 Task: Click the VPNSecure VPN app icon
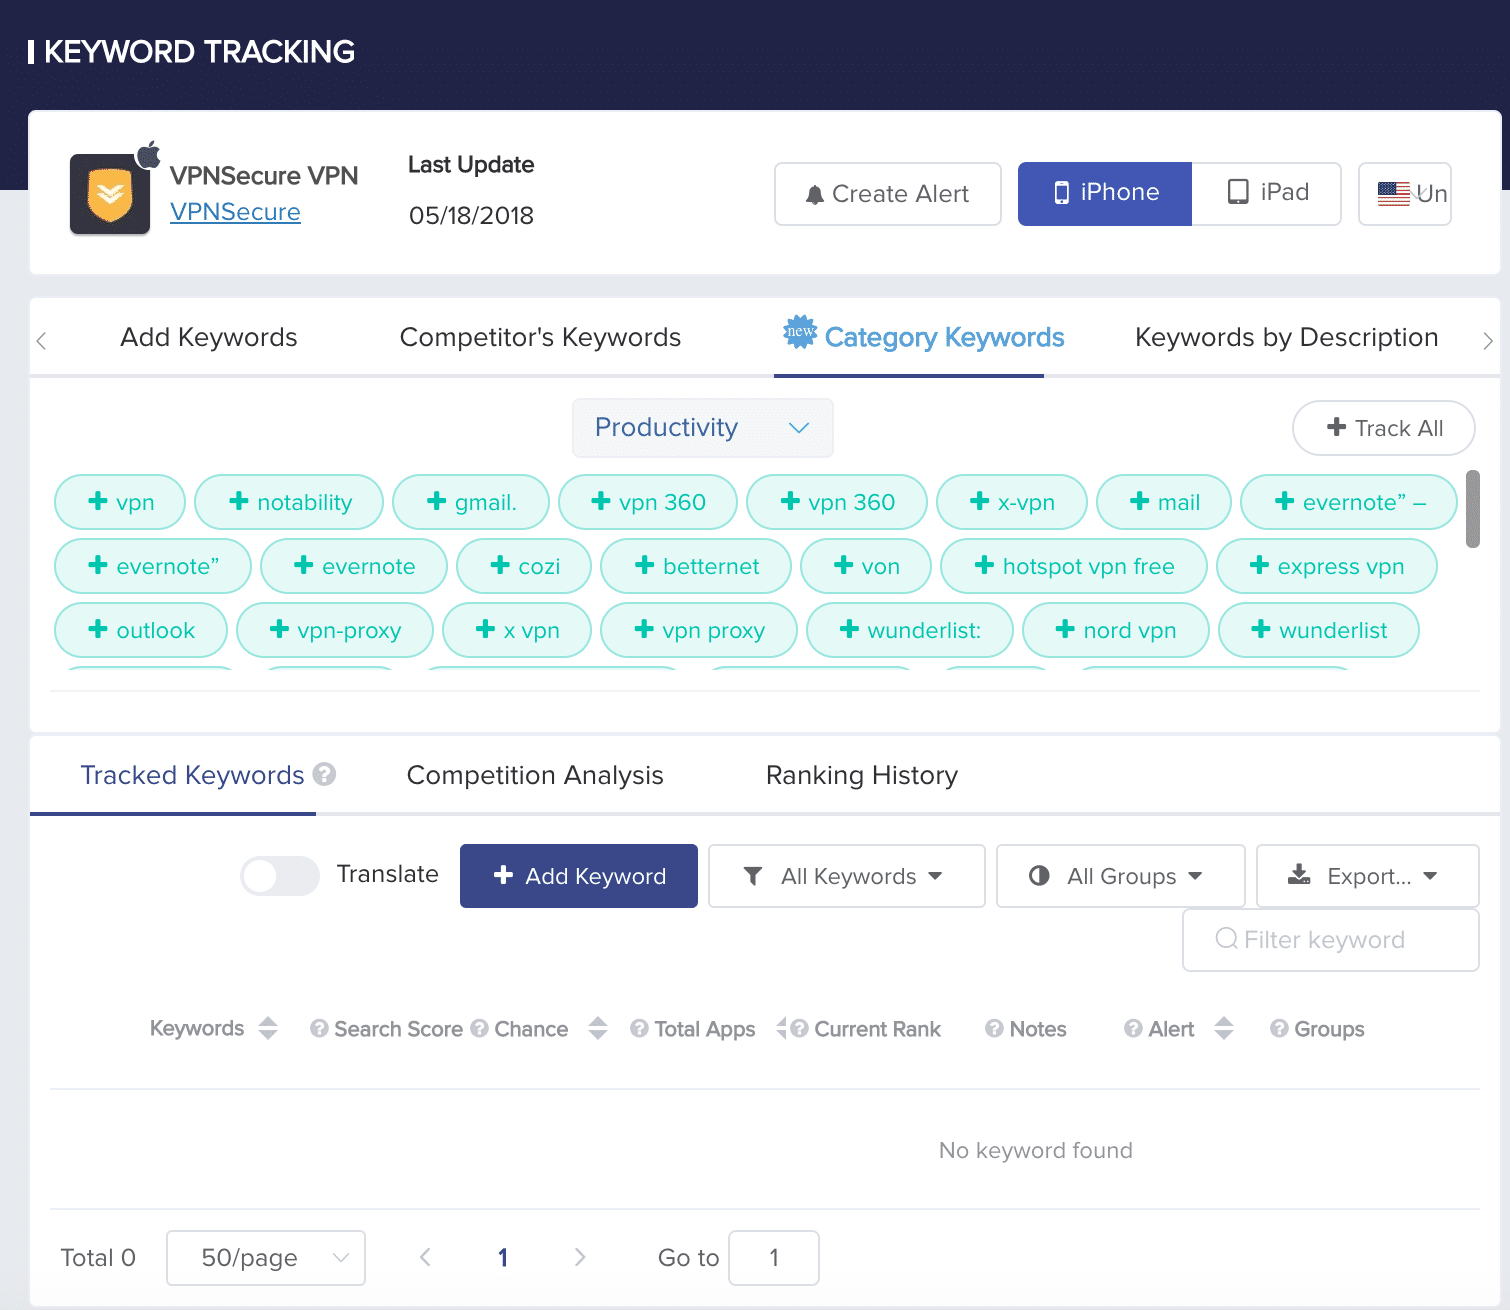point(110,194)
